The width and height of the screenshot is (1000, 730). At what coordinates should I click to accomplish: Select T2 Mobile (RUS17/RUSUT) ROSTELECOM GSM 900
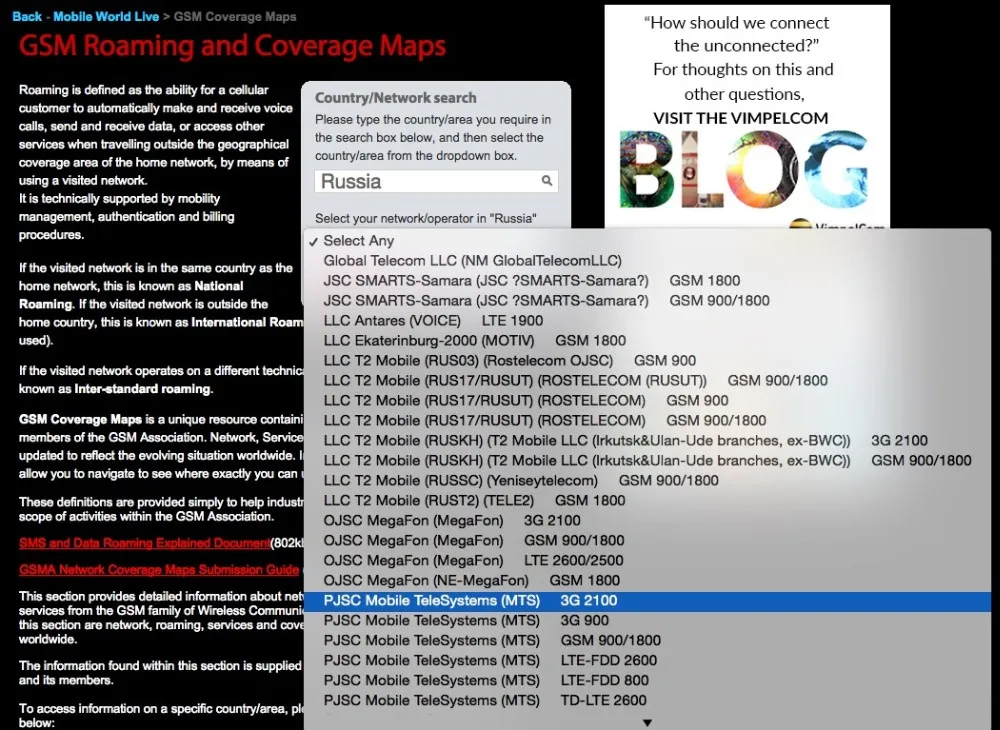click(x=647, y=400)
